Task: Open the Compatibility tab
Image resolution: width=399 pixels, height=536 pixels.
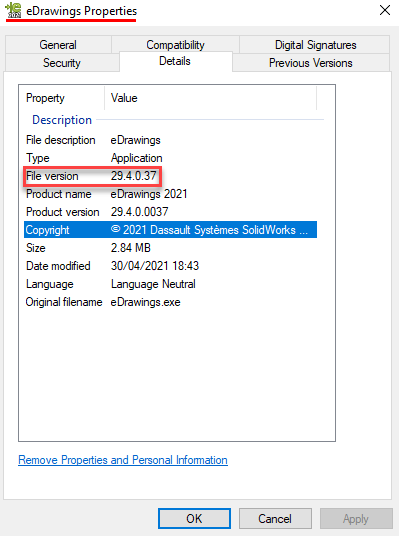Action: [x=175, y=45]
